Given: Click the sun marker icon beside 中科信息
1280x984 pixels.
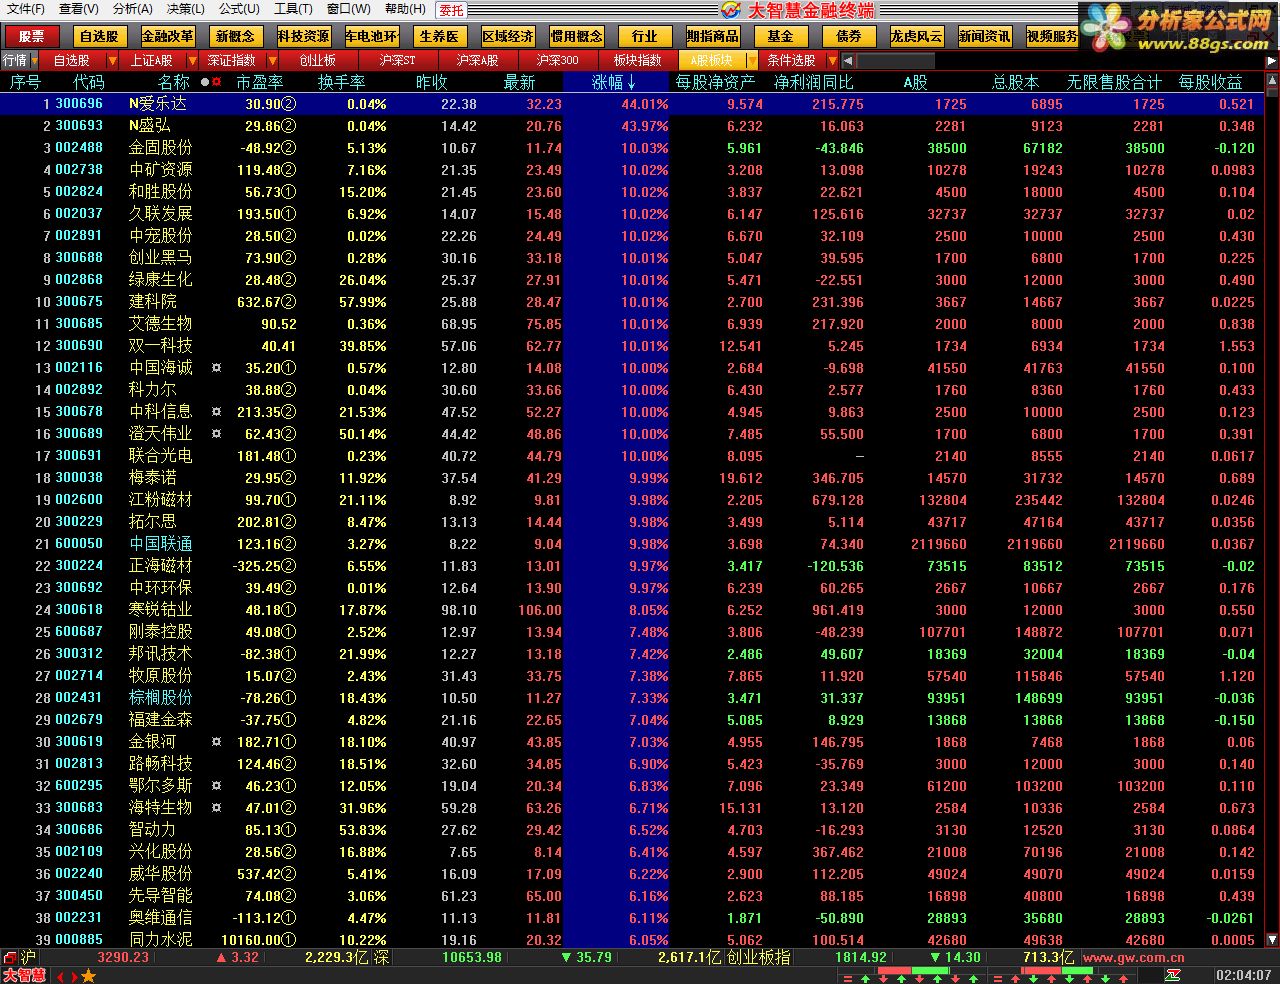Looking at the screenshot, I should coord(216,412).
